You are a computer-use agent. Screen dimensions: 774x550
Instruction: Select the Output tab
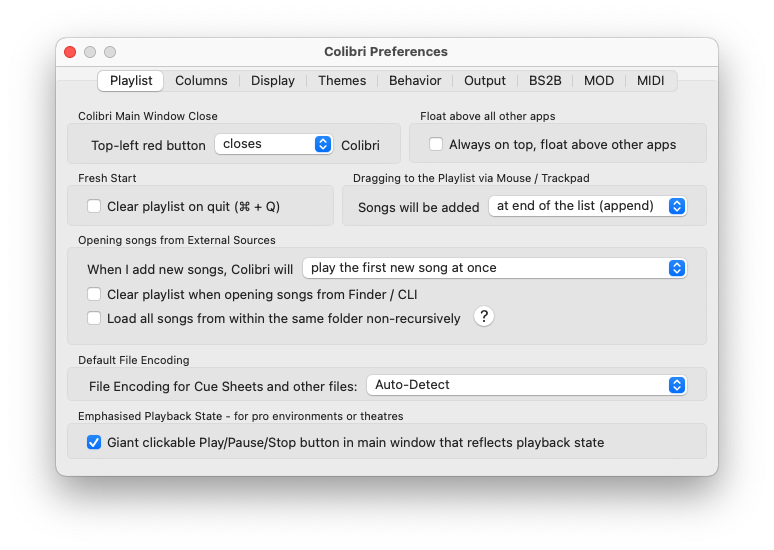pos(485,80)
